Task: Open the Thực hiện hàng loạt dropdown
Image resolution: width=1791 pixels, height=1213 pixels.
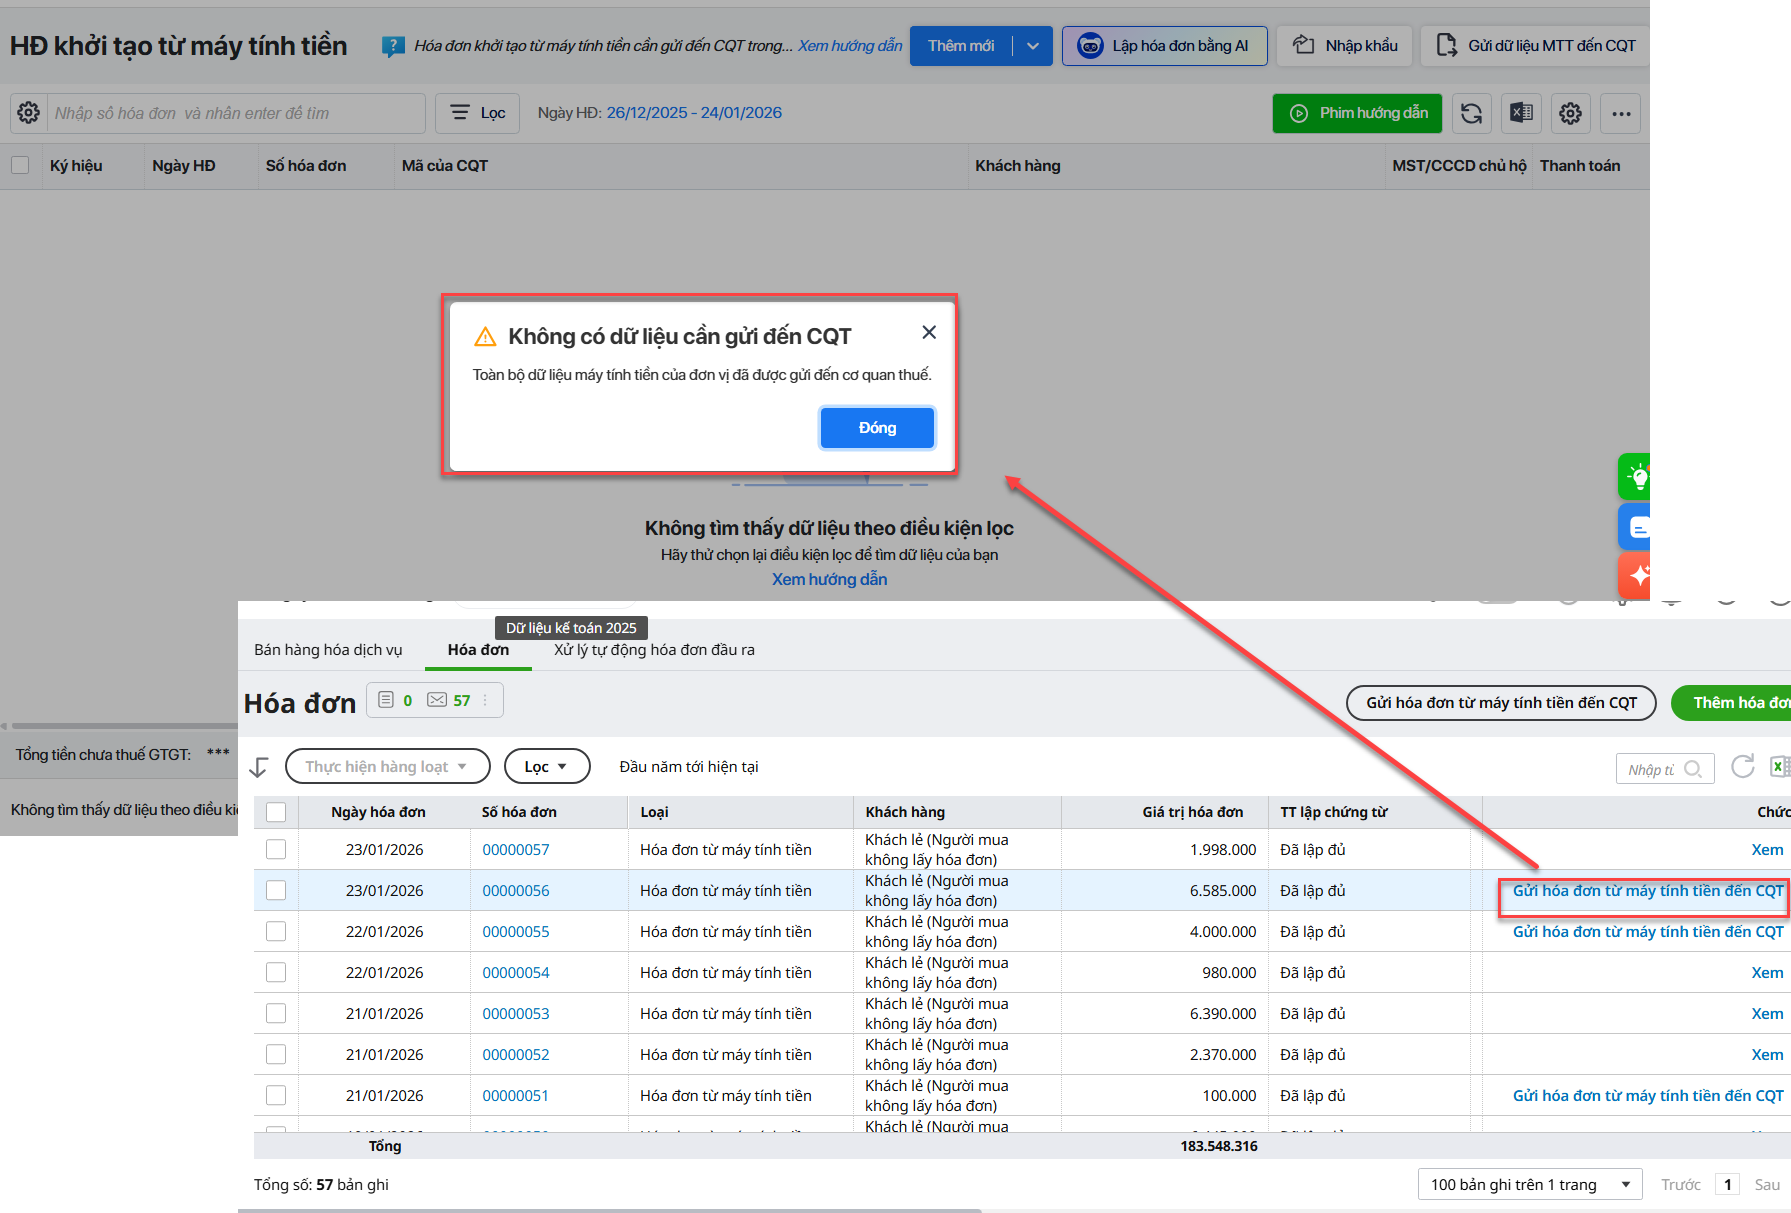Action: click(x=387, y=767)
